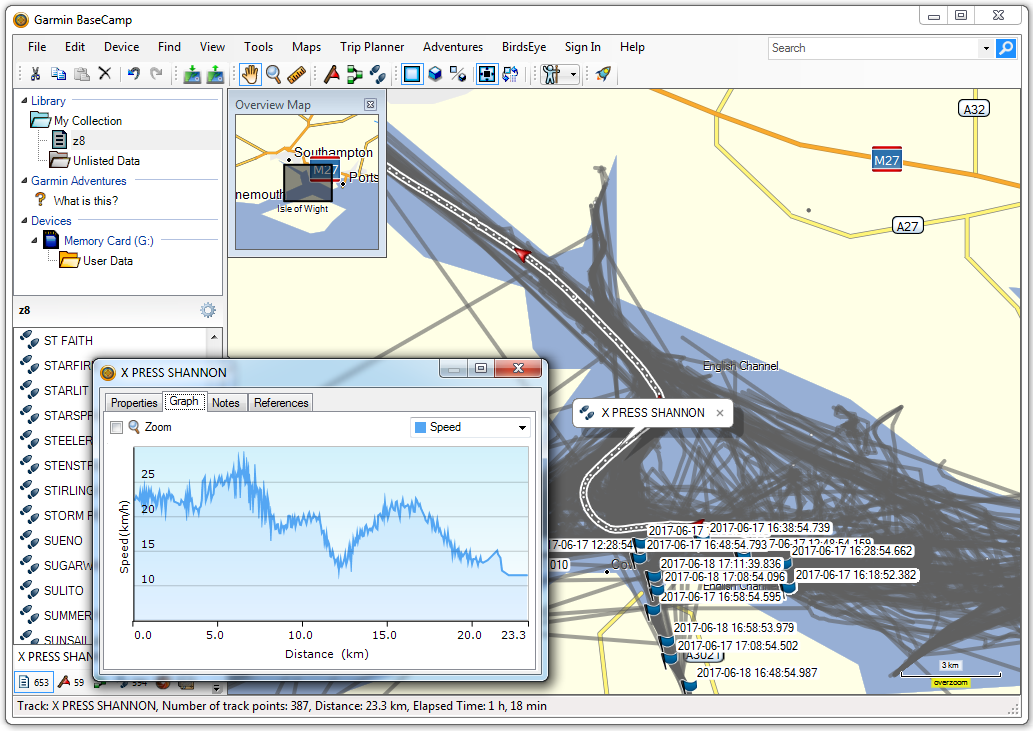Select the Pan hand tool
The height and width of the screenshot is (731, 1033).
point(250,74)
